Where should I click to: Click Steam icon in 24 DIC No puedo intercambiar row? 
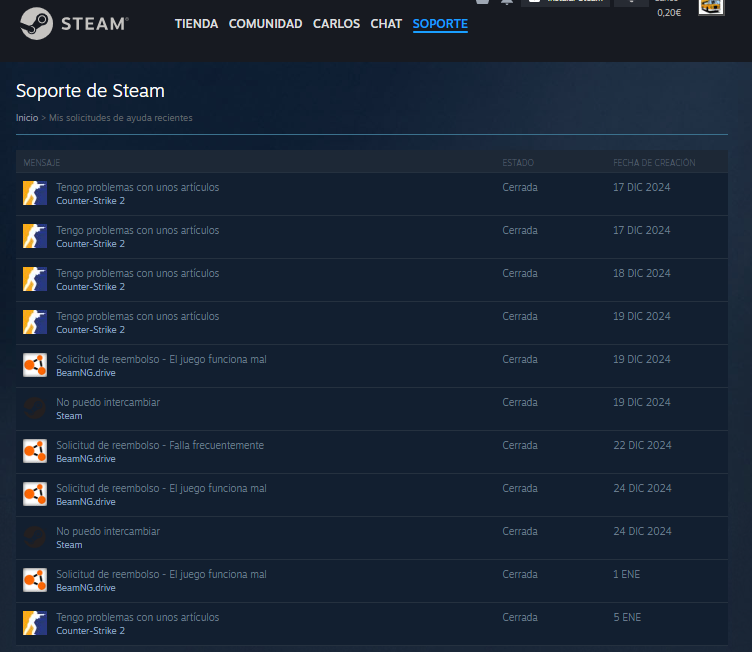pos(35,537)
